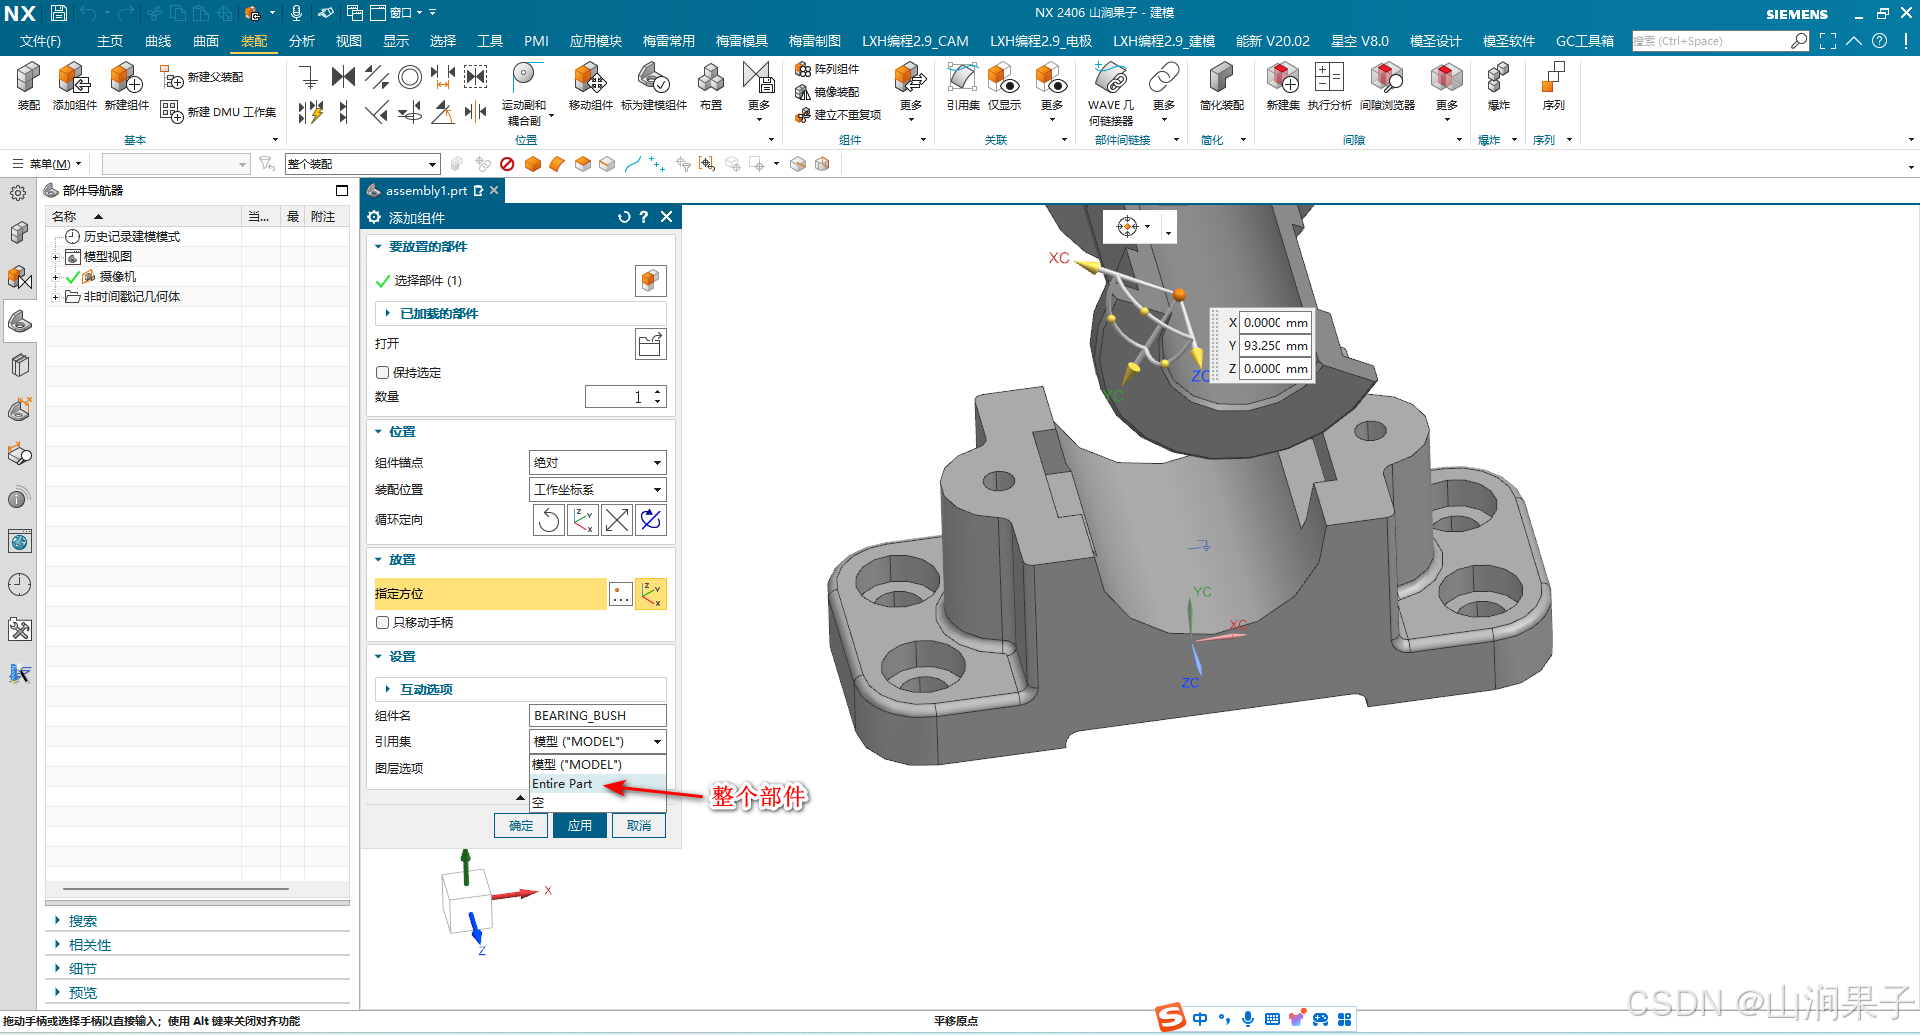This screenshot has width=1920, height=1035.
Task: Click the Z coordinate field in the viewport
Action: click(1275, 369)
